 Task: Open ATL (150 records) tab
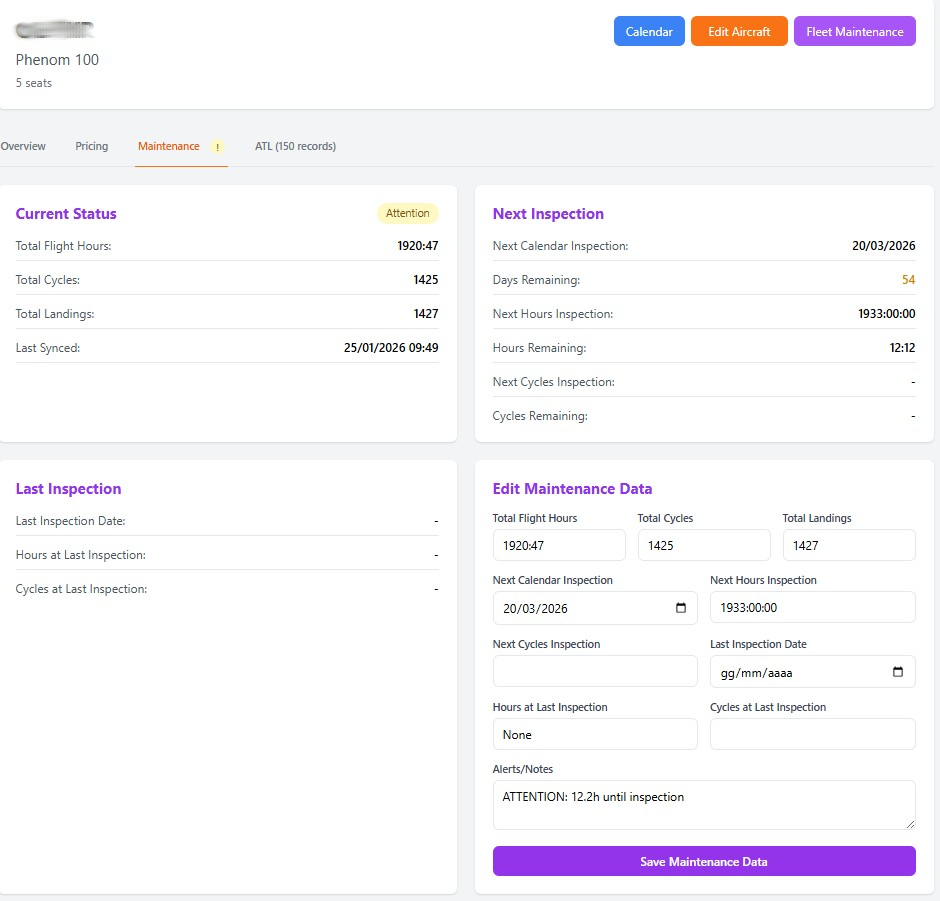(295, 146)
